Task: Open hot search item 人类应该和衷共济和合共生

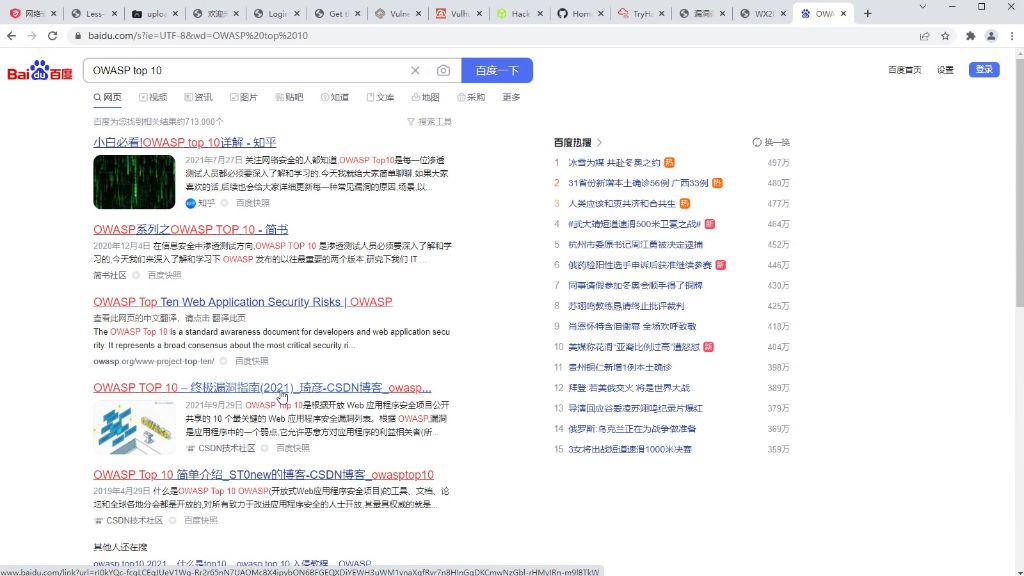Action: (x=622, y=204)
